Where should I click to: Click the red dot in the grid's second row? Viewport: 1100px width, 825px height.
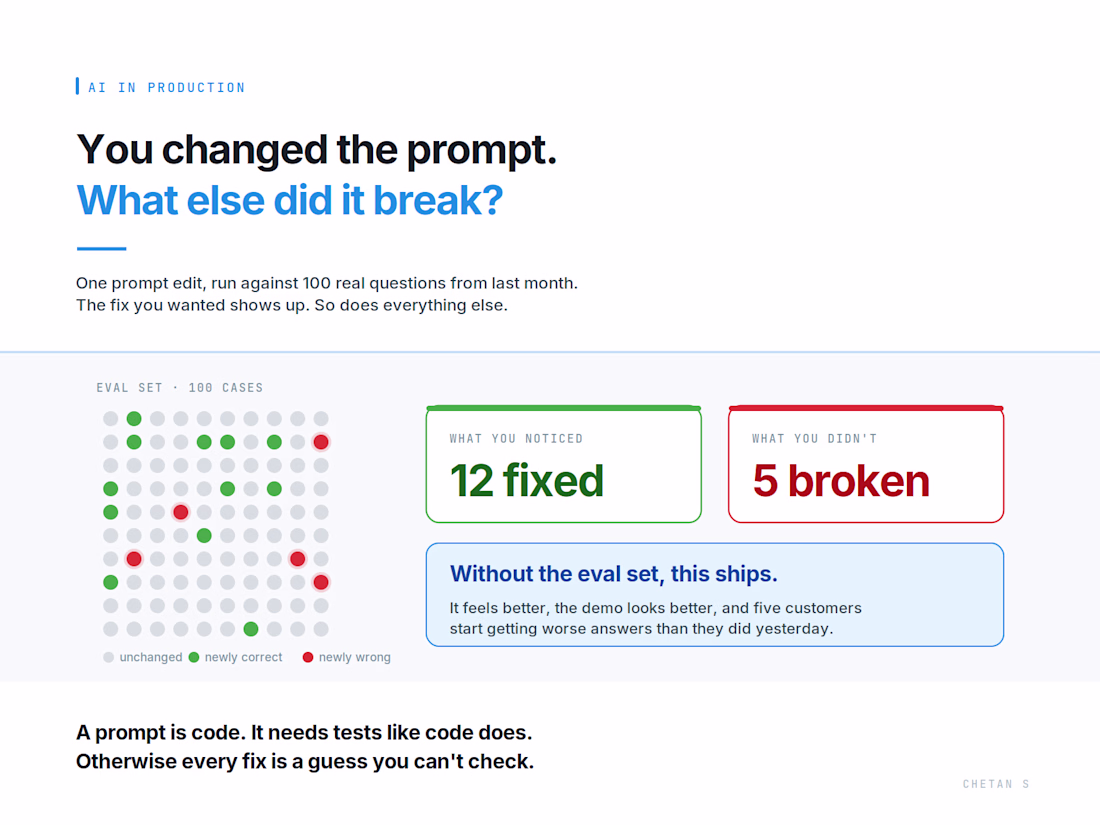pyautogui.click(x=321, y=442)
